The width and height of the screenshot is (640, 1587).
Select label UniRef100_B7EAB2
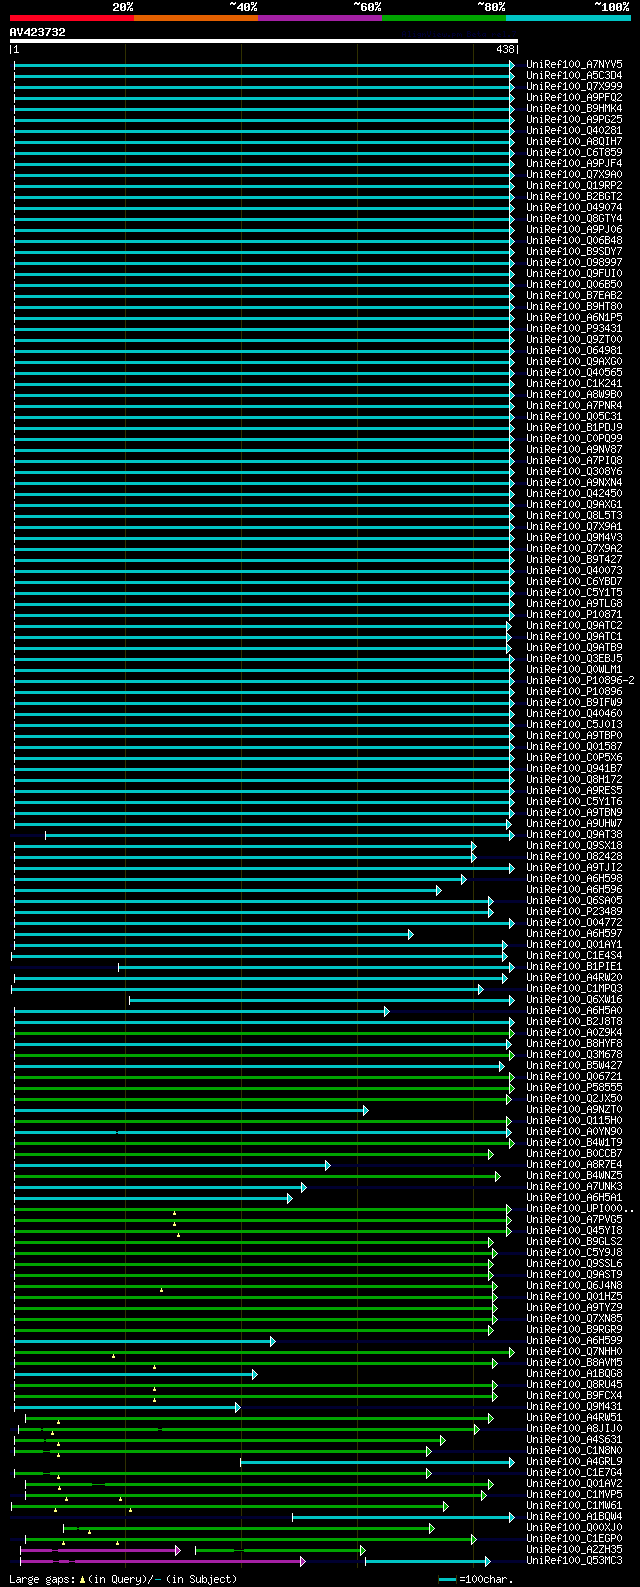(574, 295)
